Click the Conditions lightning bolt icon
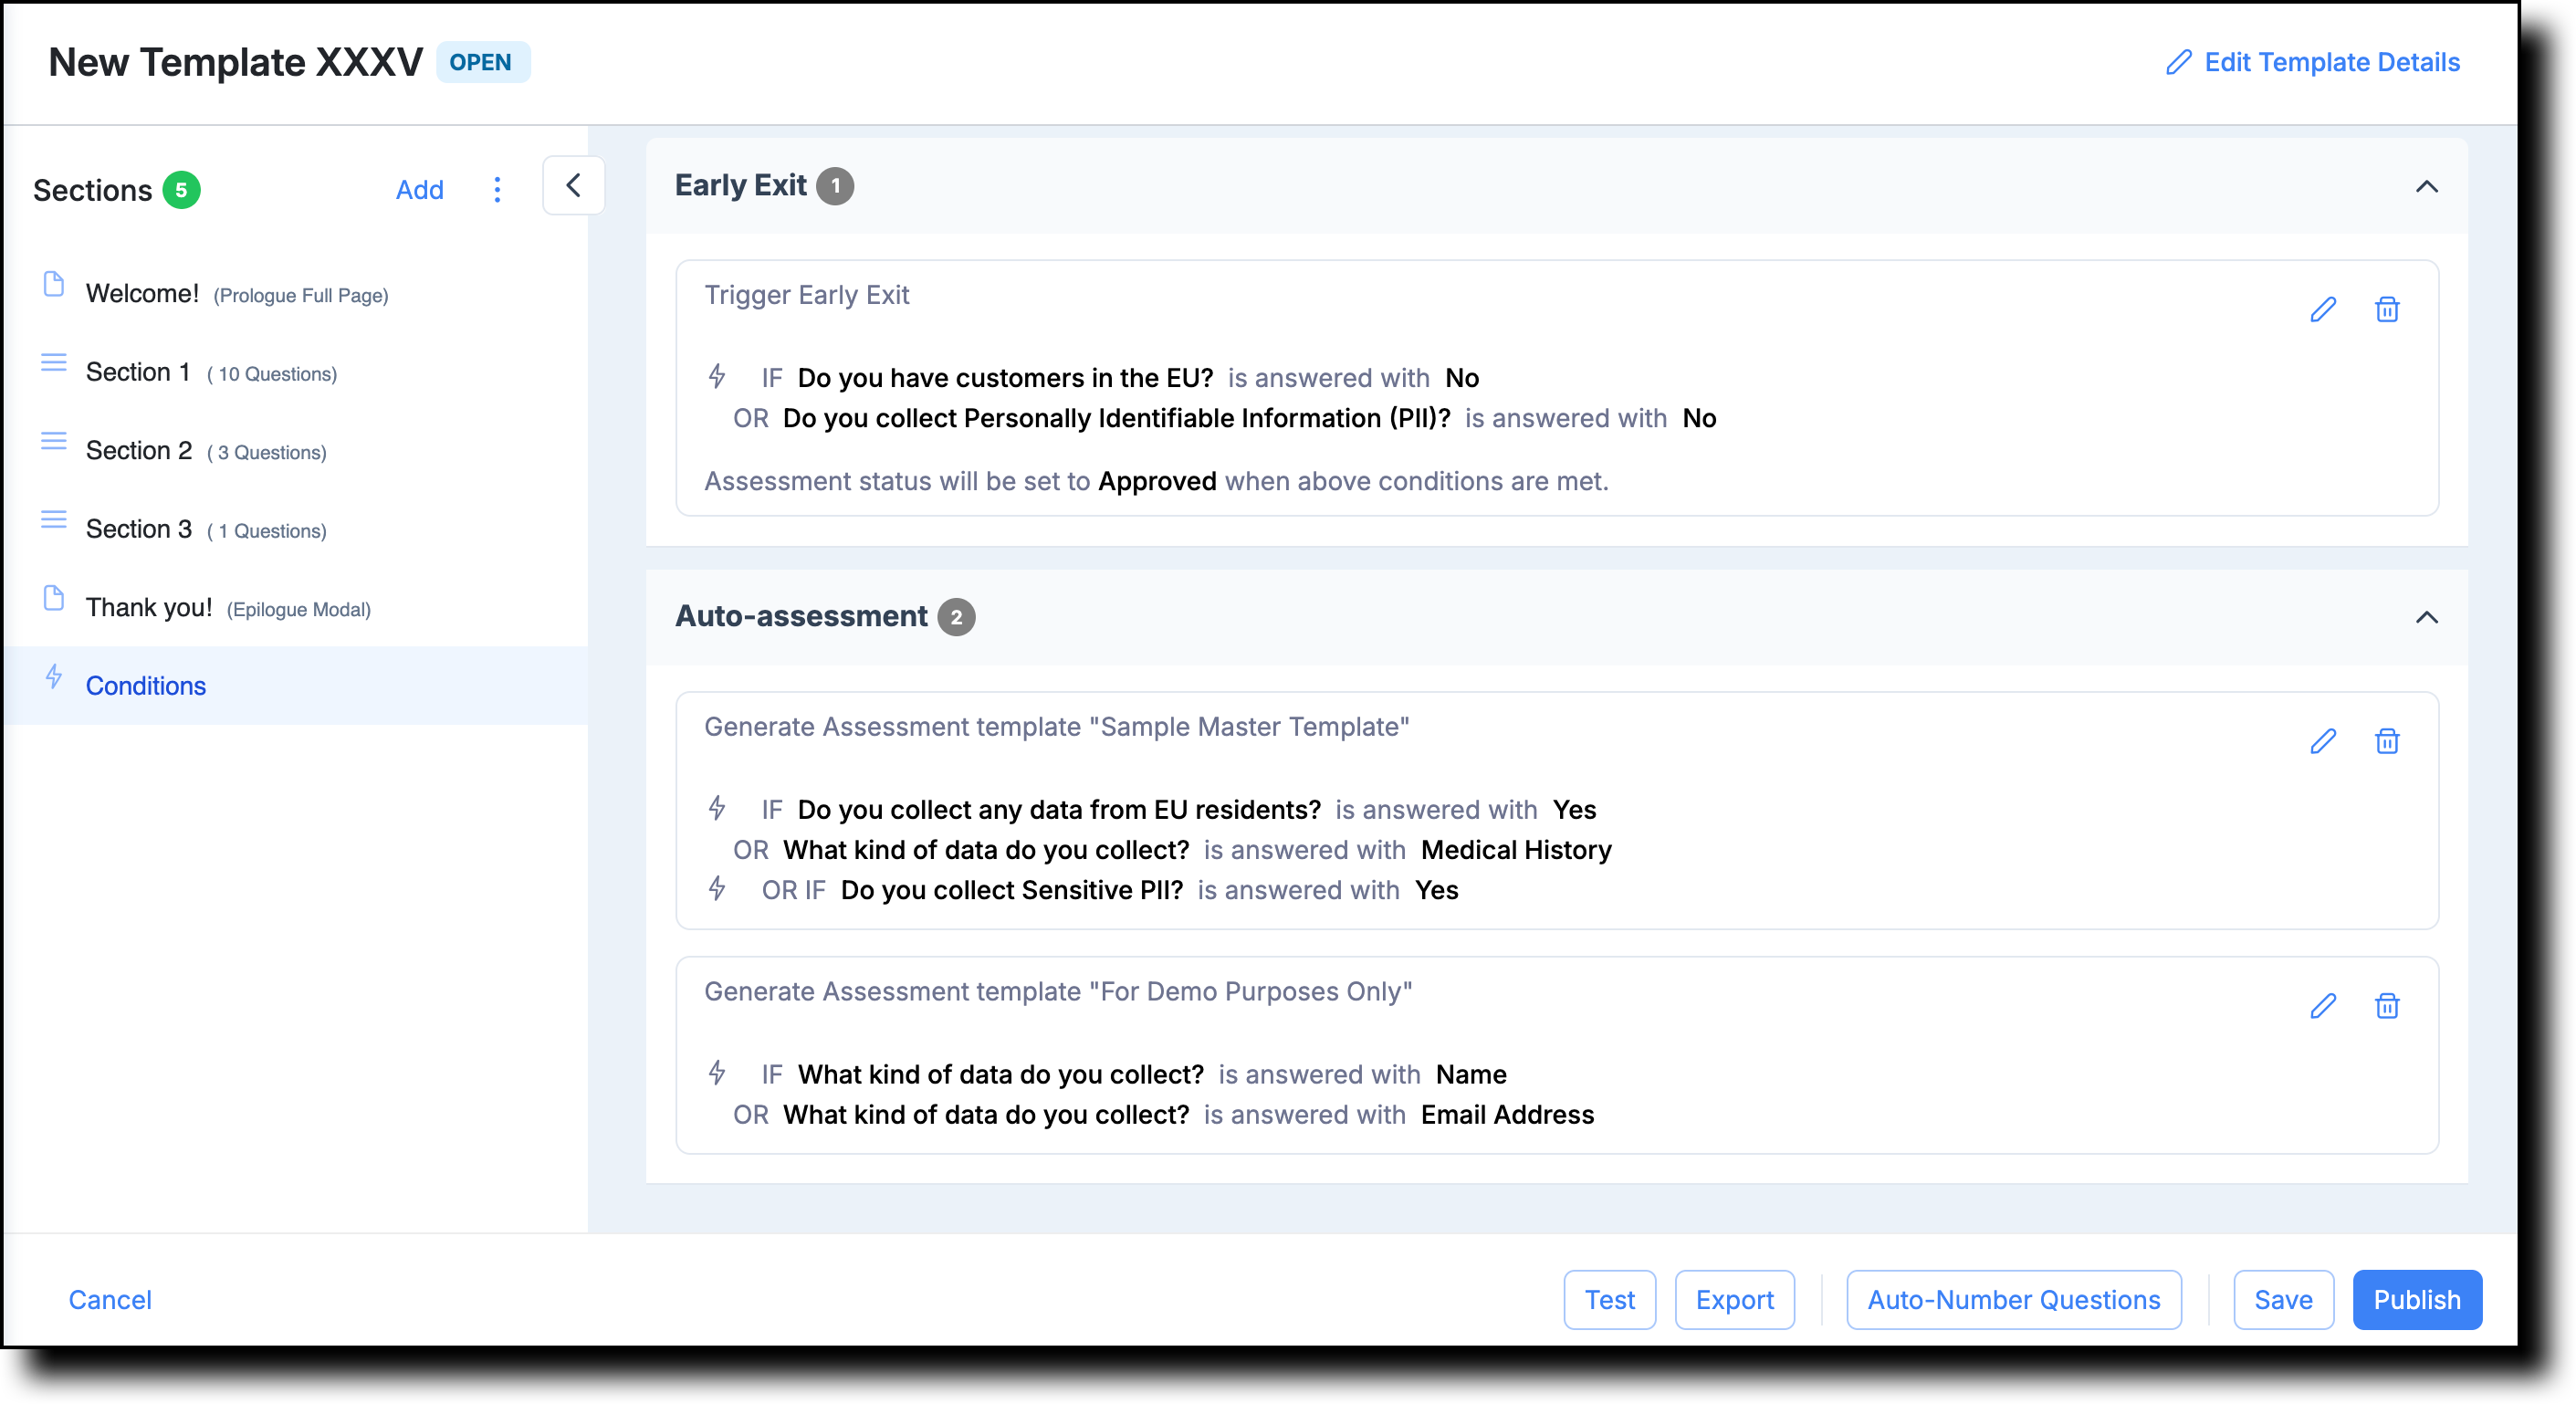The width and height of the screenshot is (2576, 1404). (x=54, y=677)
